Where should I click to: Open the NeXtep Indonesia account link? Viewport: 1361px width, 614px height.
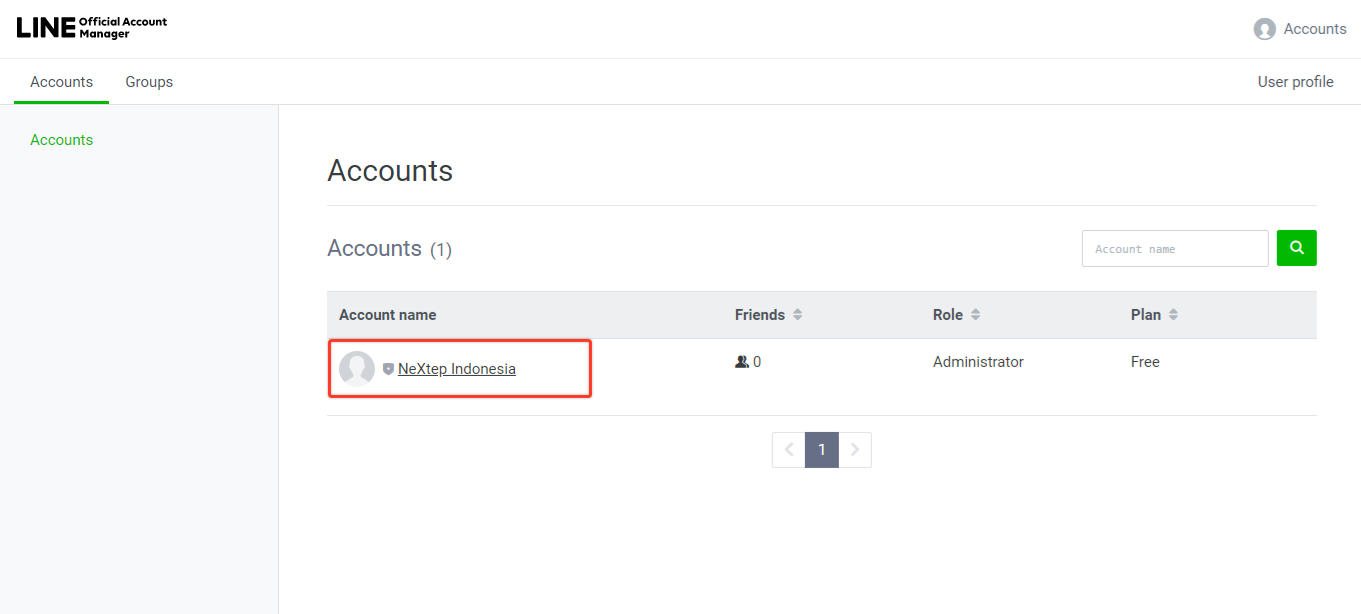pos(457,369)
